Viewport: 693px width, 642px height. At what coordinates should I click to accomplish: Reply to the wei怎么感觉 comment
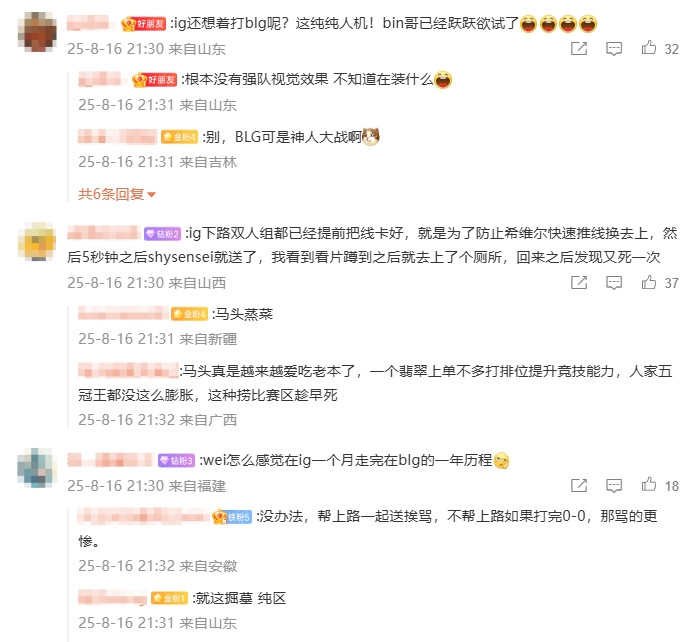(614, 486)
